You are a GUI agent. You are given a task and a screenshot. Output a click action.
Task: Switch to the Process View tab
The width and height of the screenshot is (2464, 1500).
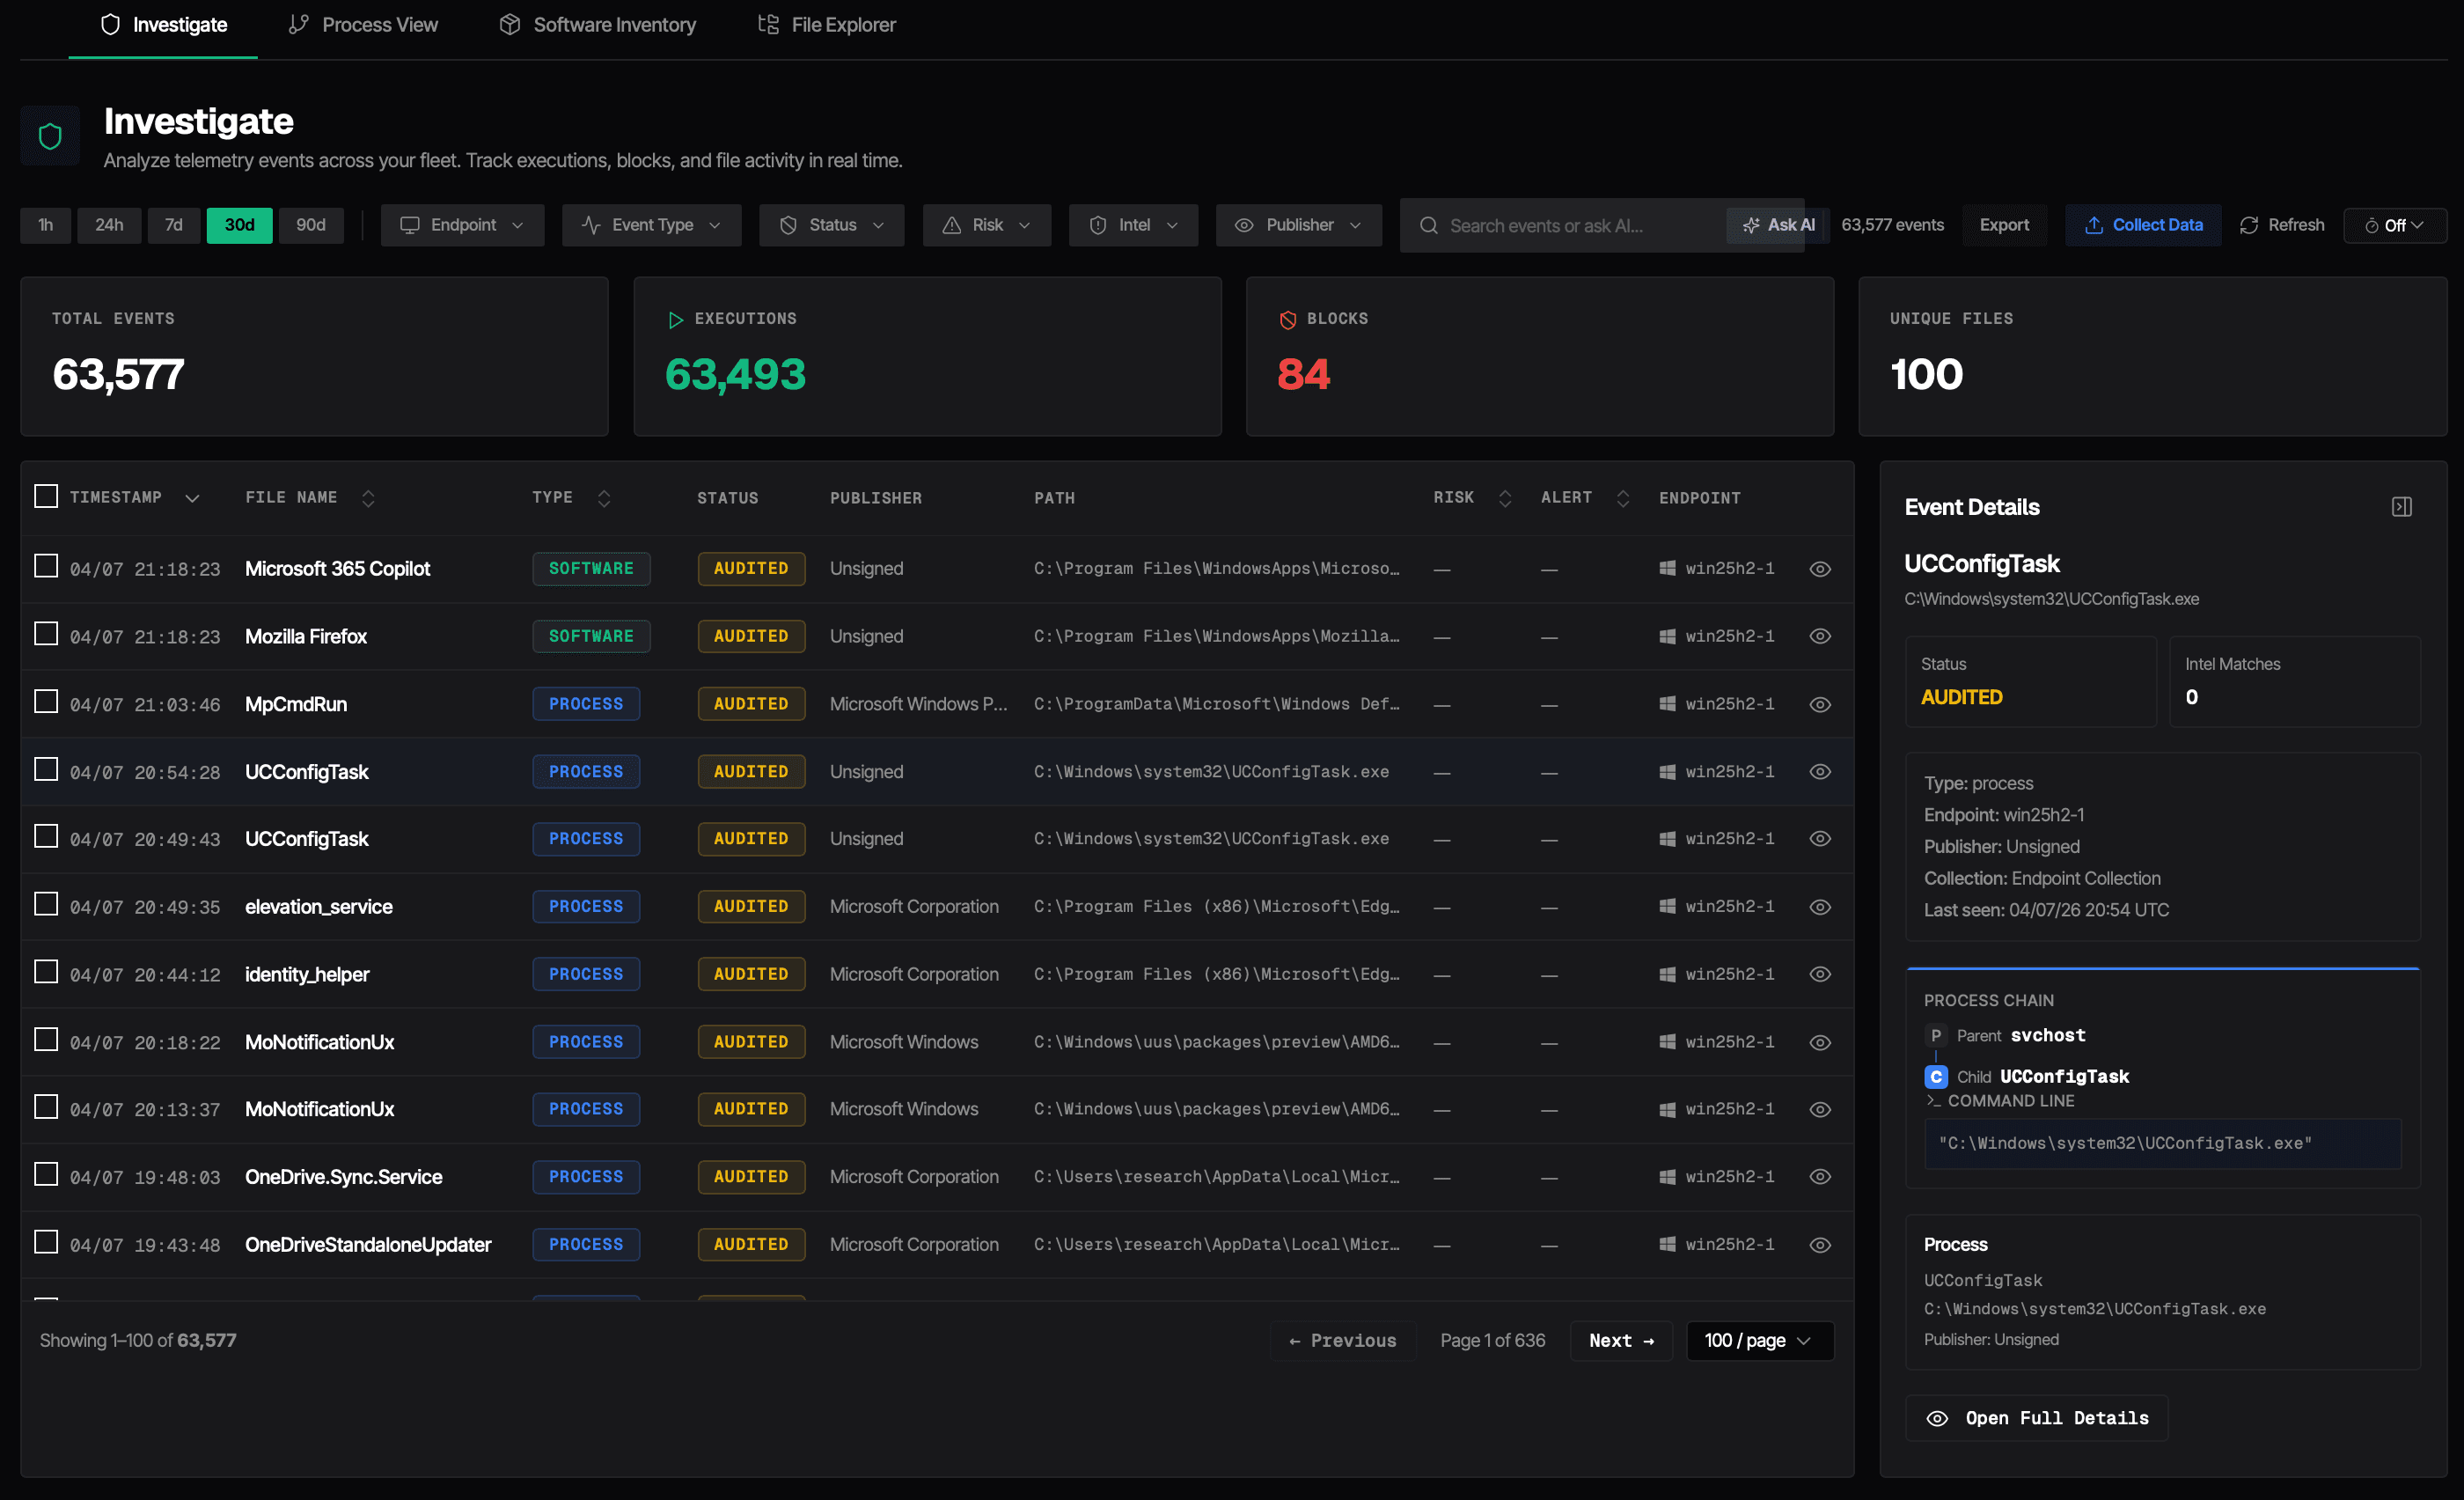363,24
